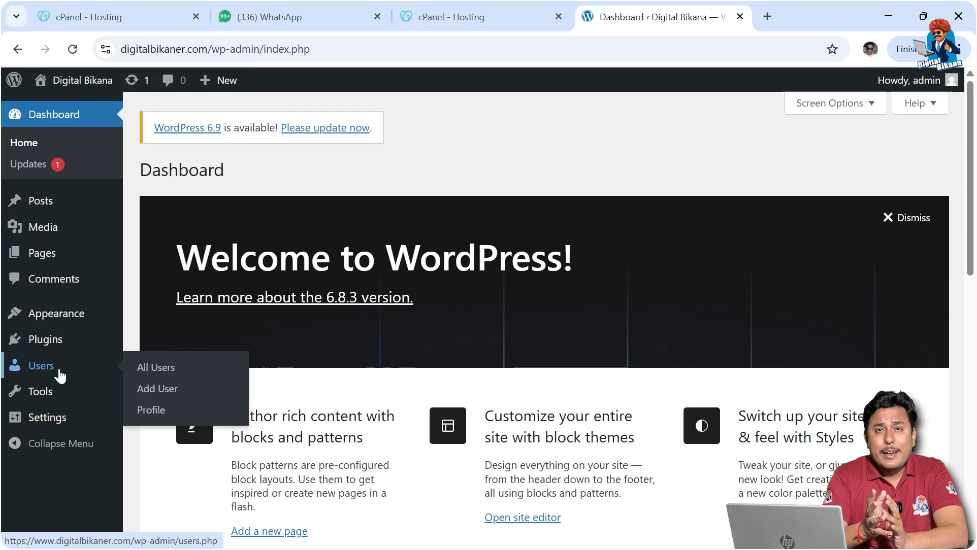The image size is (977, 550).
Task: Click the updates refresh icon in admin bar
Action: pyautogui.click(x=131, y=80)
